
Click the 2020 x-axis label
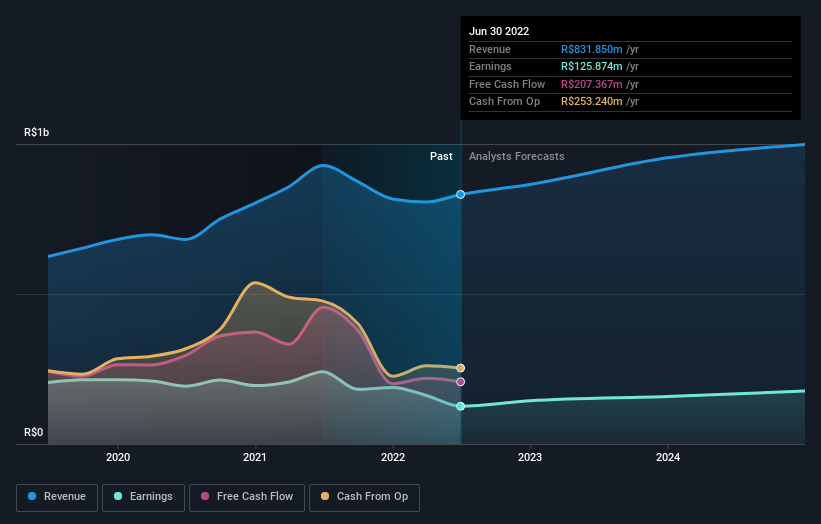pos(118,457)
